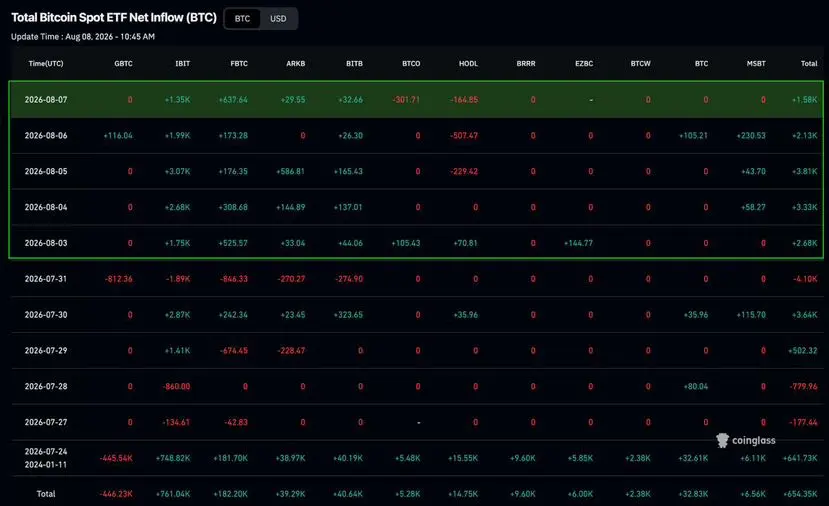This screenshot has height=506, width=829.
Task: Click the +116.04 GBTC value
Action: pyautogui.click(x=118, y=135)
